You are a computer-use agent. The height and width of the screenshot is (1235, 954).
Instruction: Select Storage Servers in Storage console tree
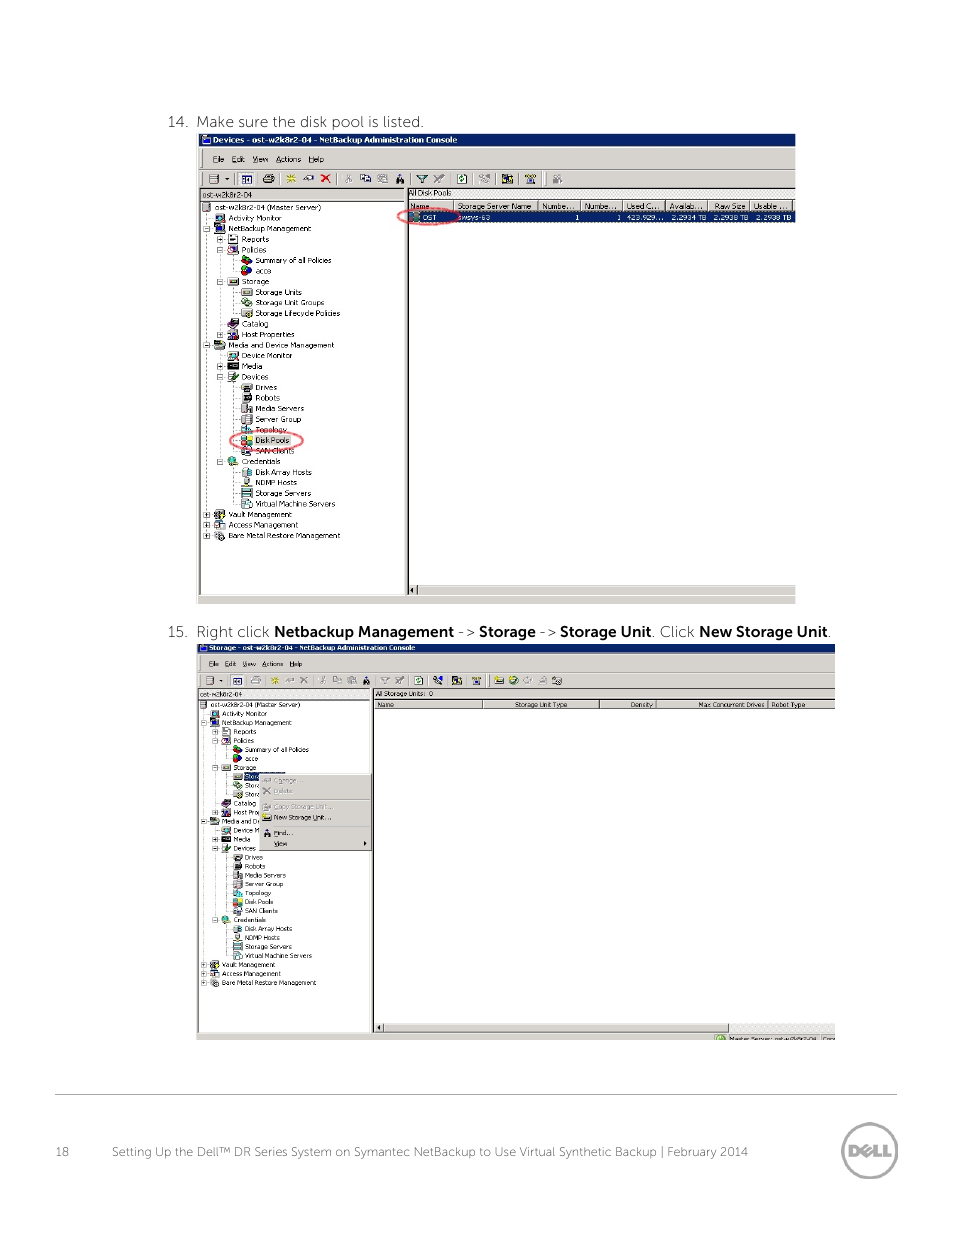pos(269,947)
